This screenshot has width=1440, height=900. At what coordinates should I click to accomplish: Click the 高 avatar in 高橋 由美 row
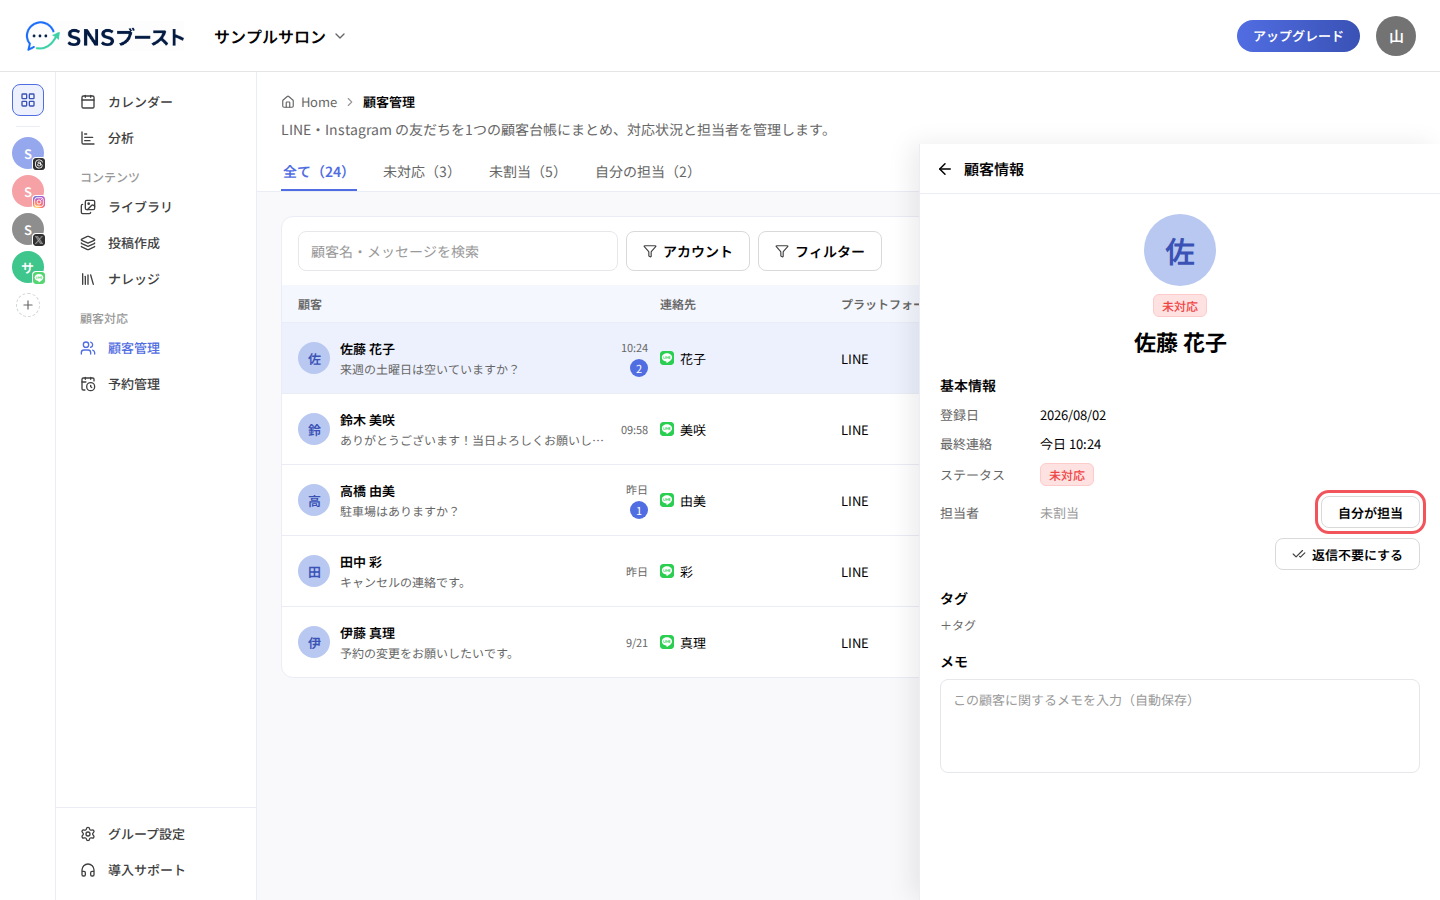(314, 500)
